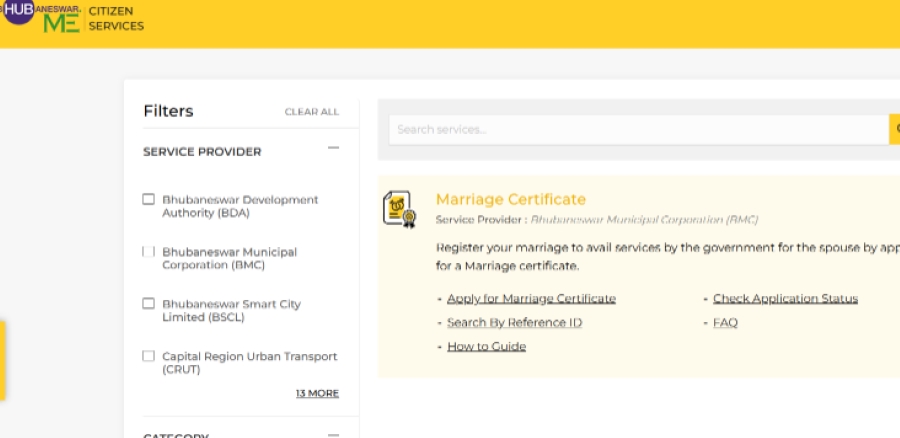Show 13 more service providers
The width and height of the screenshot is (900, 438).
point(317,393)
